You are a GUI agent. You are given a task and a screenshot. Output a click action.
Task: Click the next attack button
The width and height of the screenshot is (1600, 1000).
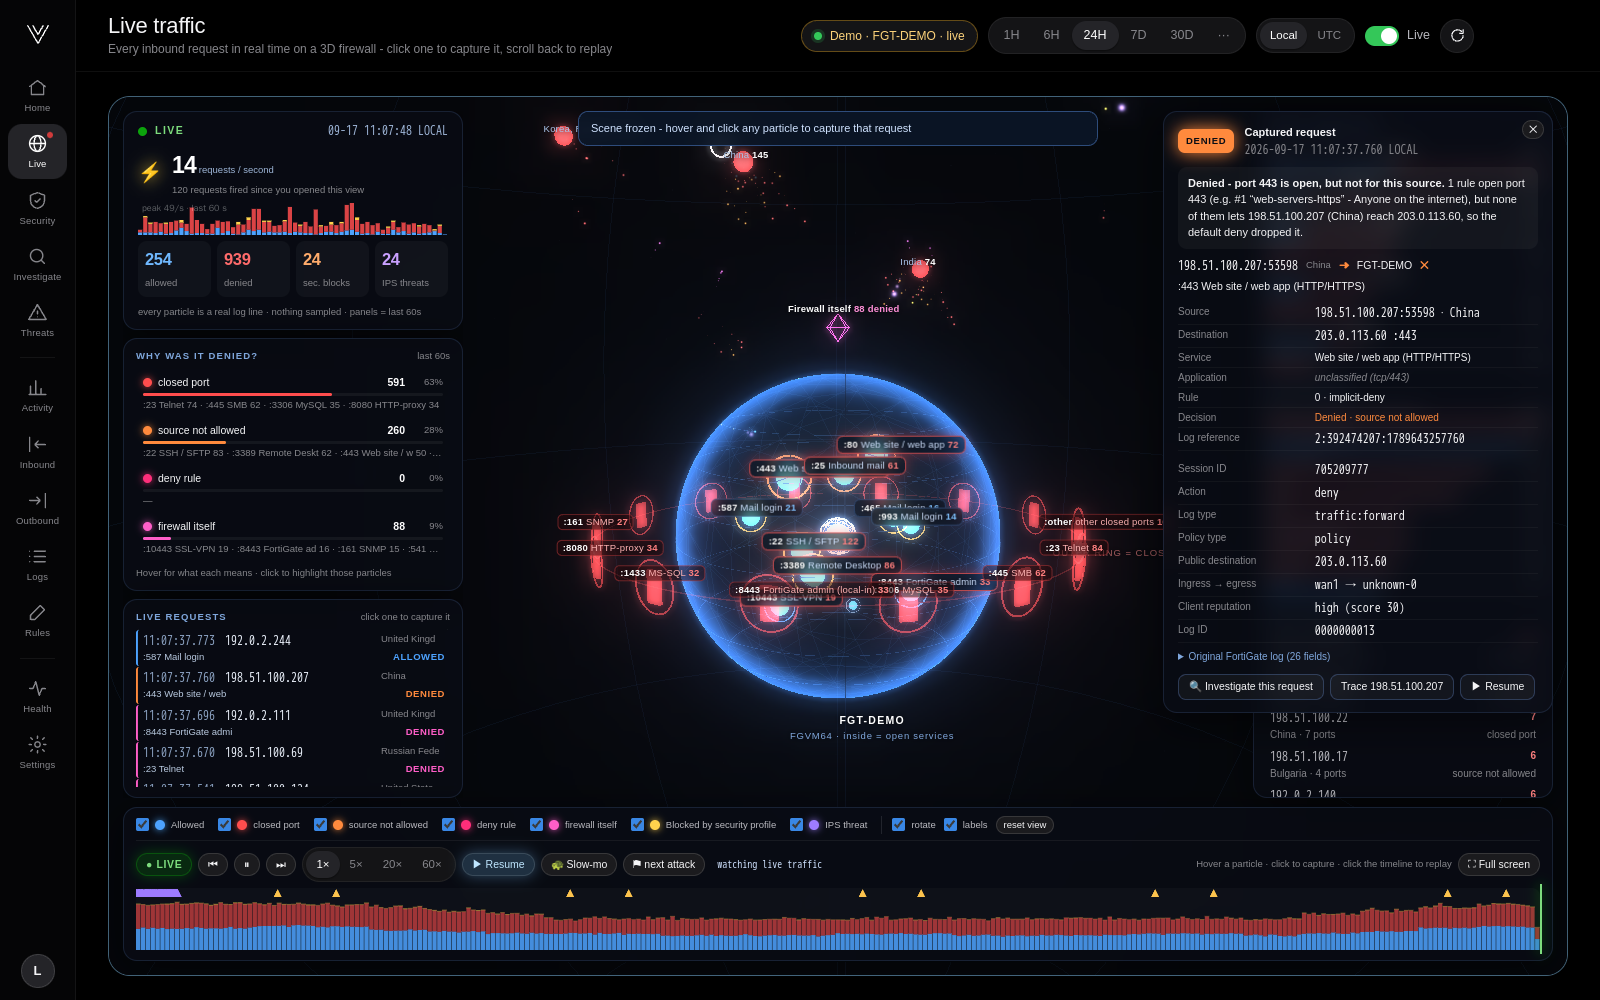click(664, 864)
